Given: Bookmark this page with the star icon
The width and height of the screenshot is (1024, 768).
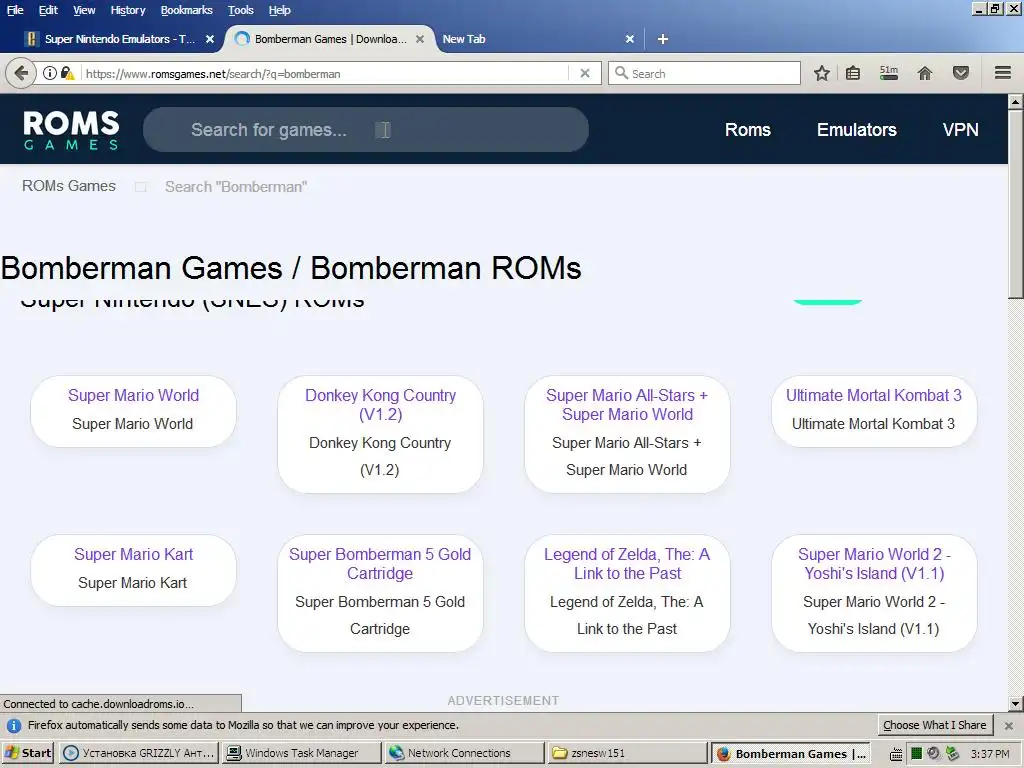Looking at the screenshot, I should click(x=822, y=73).
